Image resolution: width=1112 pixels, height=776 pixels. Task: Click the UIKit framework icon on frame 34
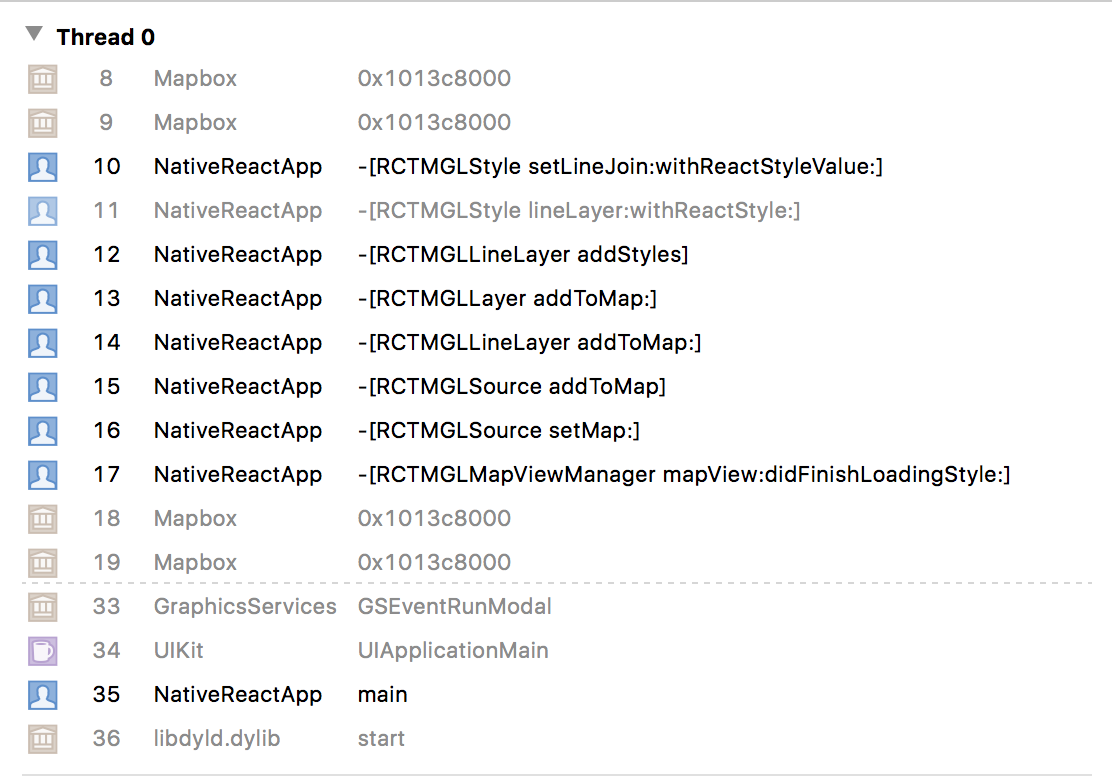click(x=42, y=650)
